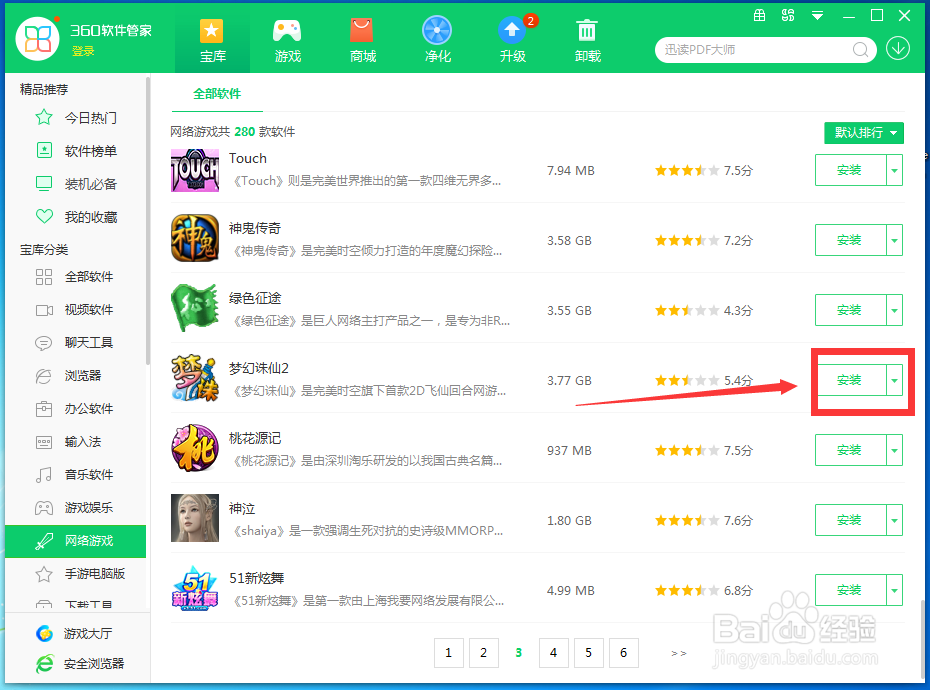This screenshot has height=690, width=930.
Task: Install 绿色征途
Action: pyautogui.click(x=851, y=310)
